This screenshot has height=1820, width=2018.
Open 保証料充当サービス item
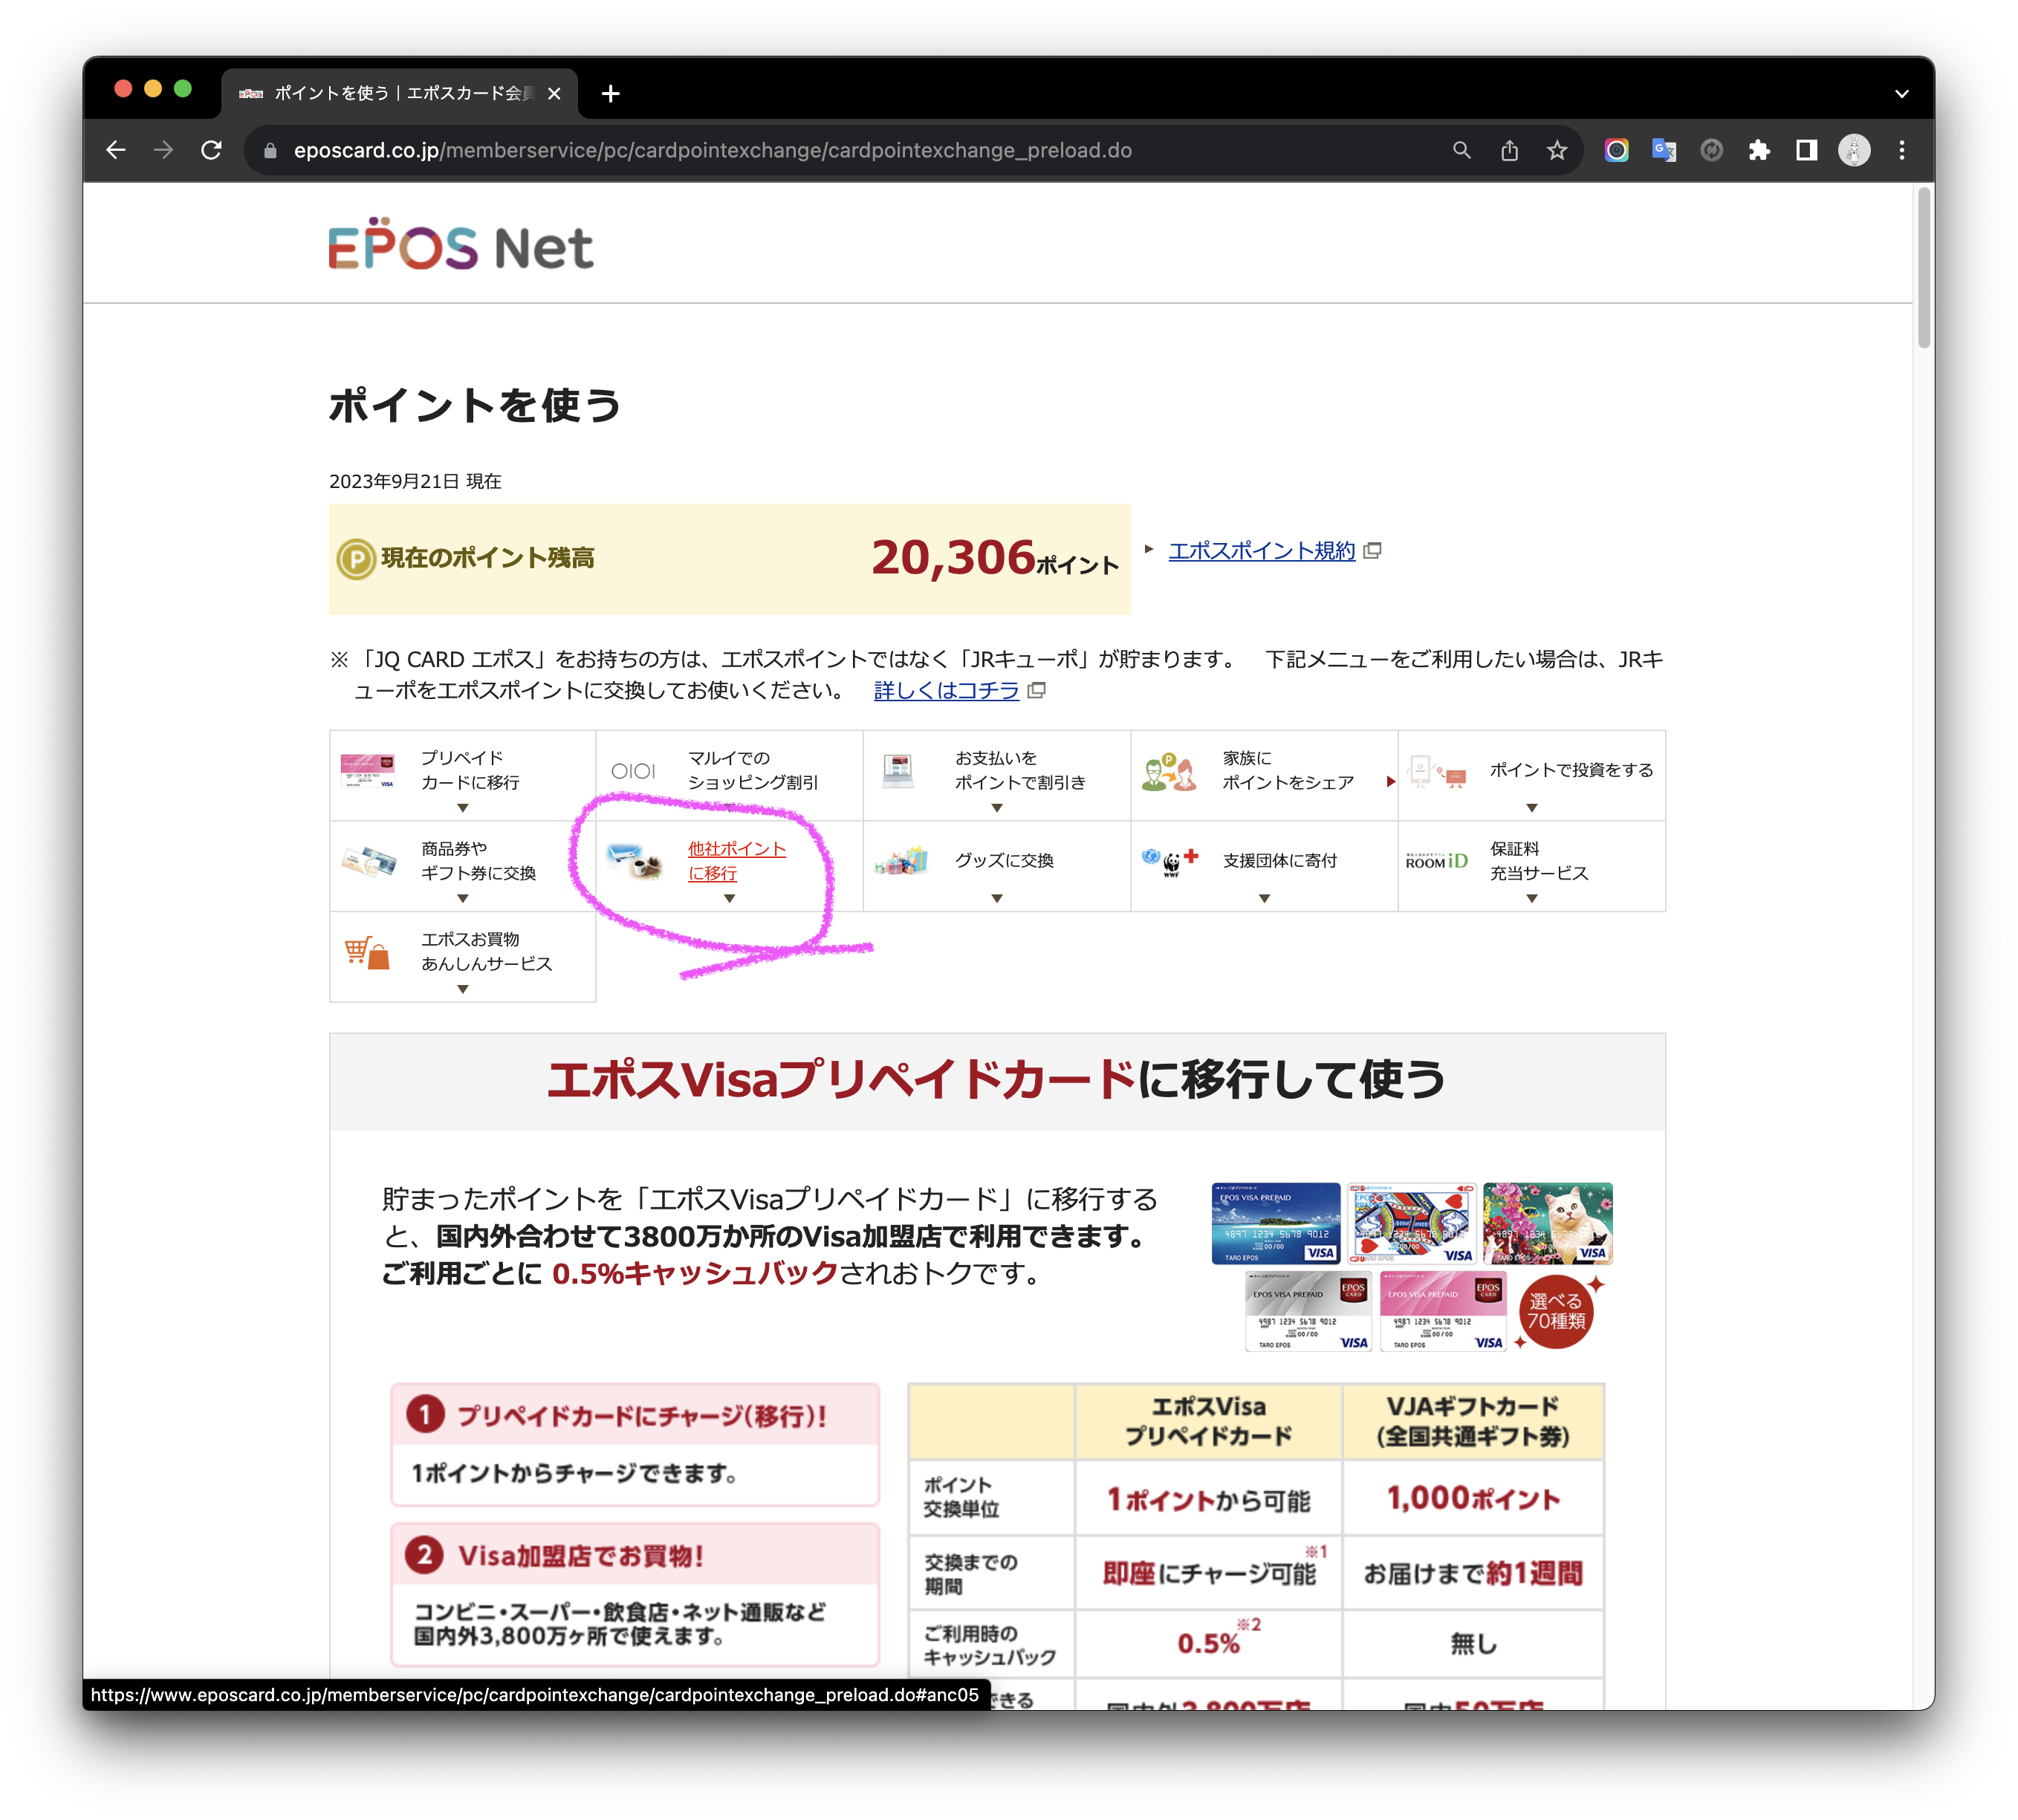click(x=1538, y=860)
